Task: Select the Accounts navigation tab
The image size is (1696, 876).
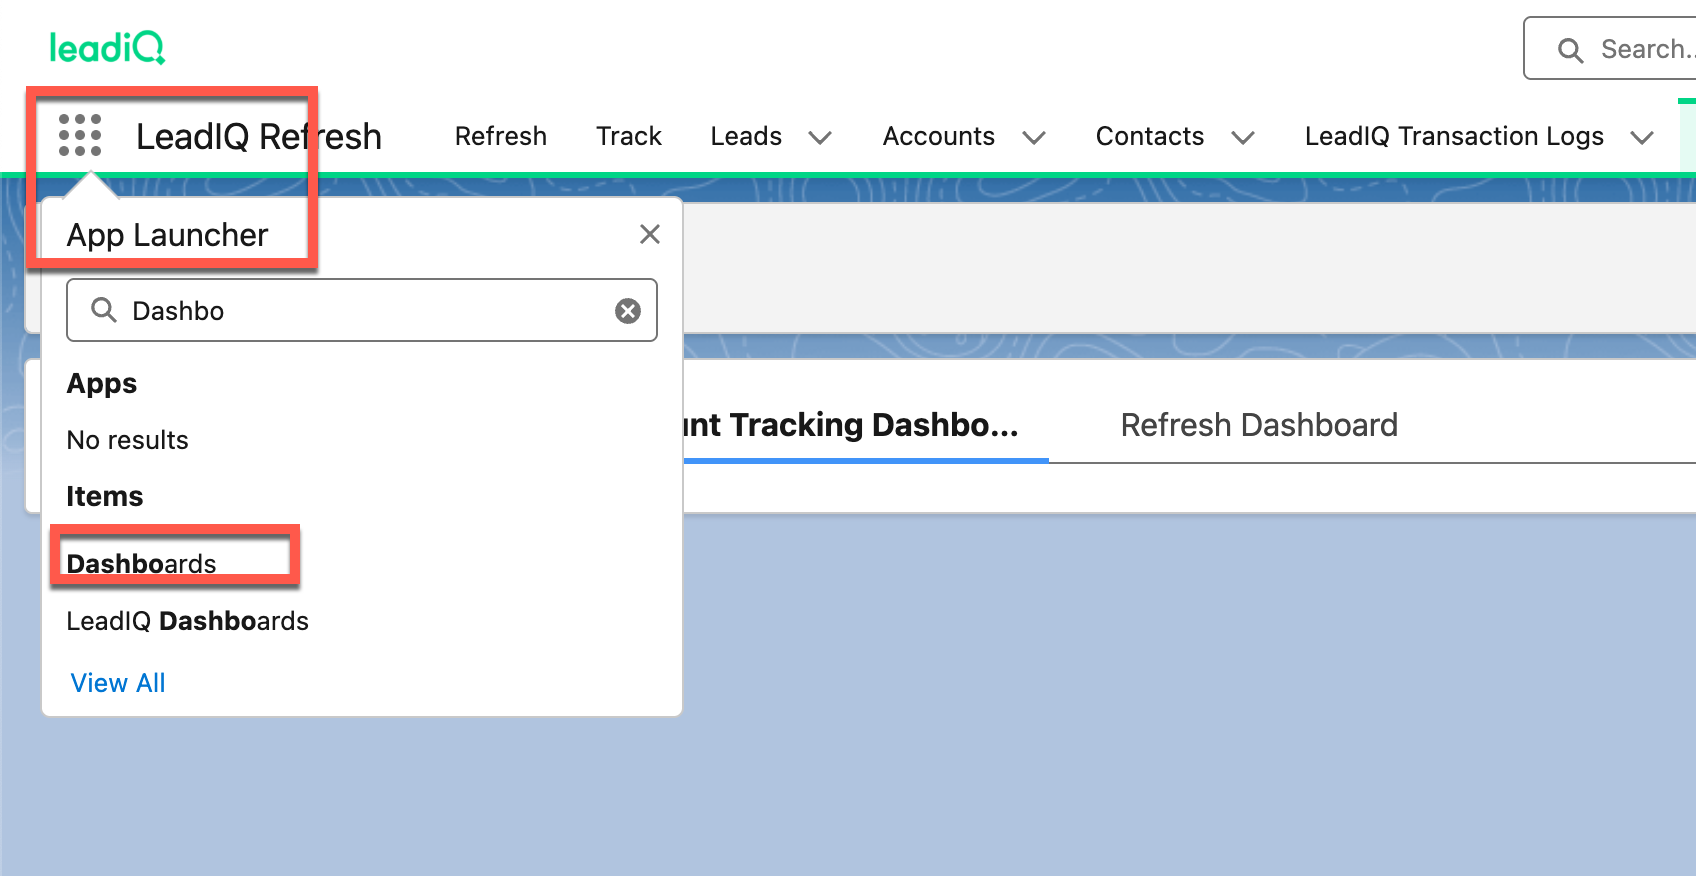Action: coord(938,136)
